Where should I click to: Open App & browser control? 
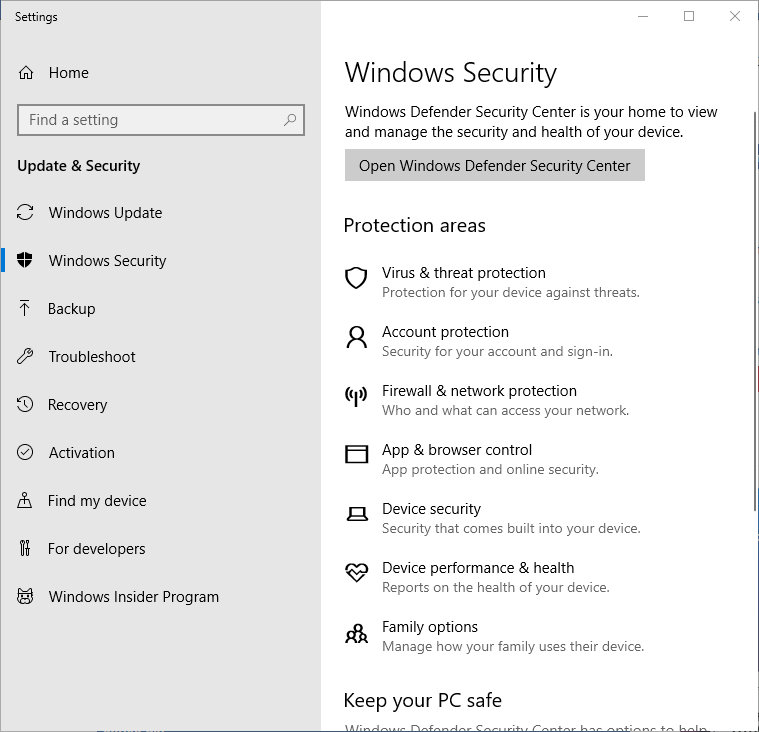[472, 459]
